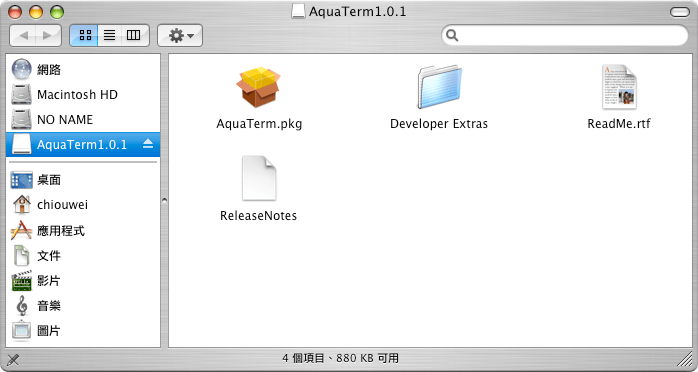Switch to list view
This screenshot has width=698, height=372.
(110, 36)
